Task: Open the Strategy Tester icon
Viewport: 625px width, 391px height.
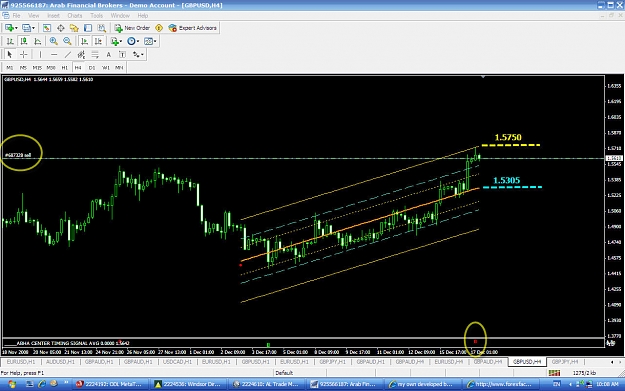Action: click(102, 28)
